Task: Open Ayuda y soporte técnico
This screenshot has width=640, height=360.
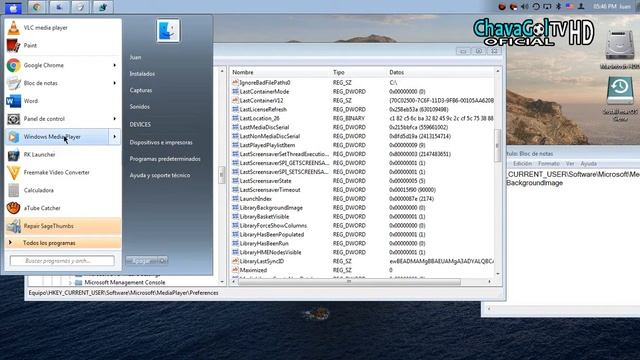Action: click(x=160, y=175)
